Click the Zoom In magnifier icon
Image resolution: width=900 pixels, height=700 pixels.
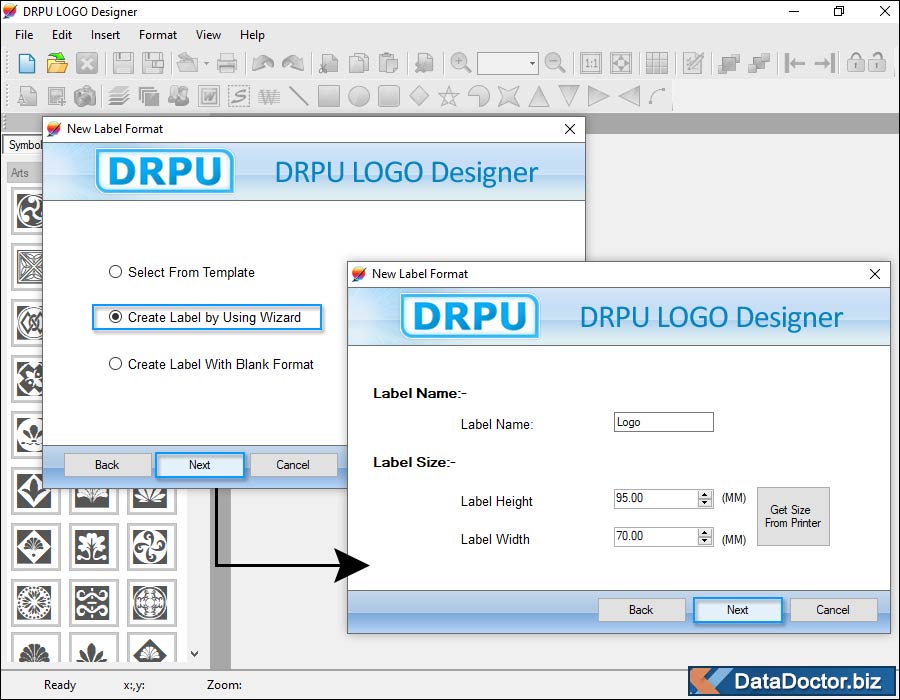460,63
